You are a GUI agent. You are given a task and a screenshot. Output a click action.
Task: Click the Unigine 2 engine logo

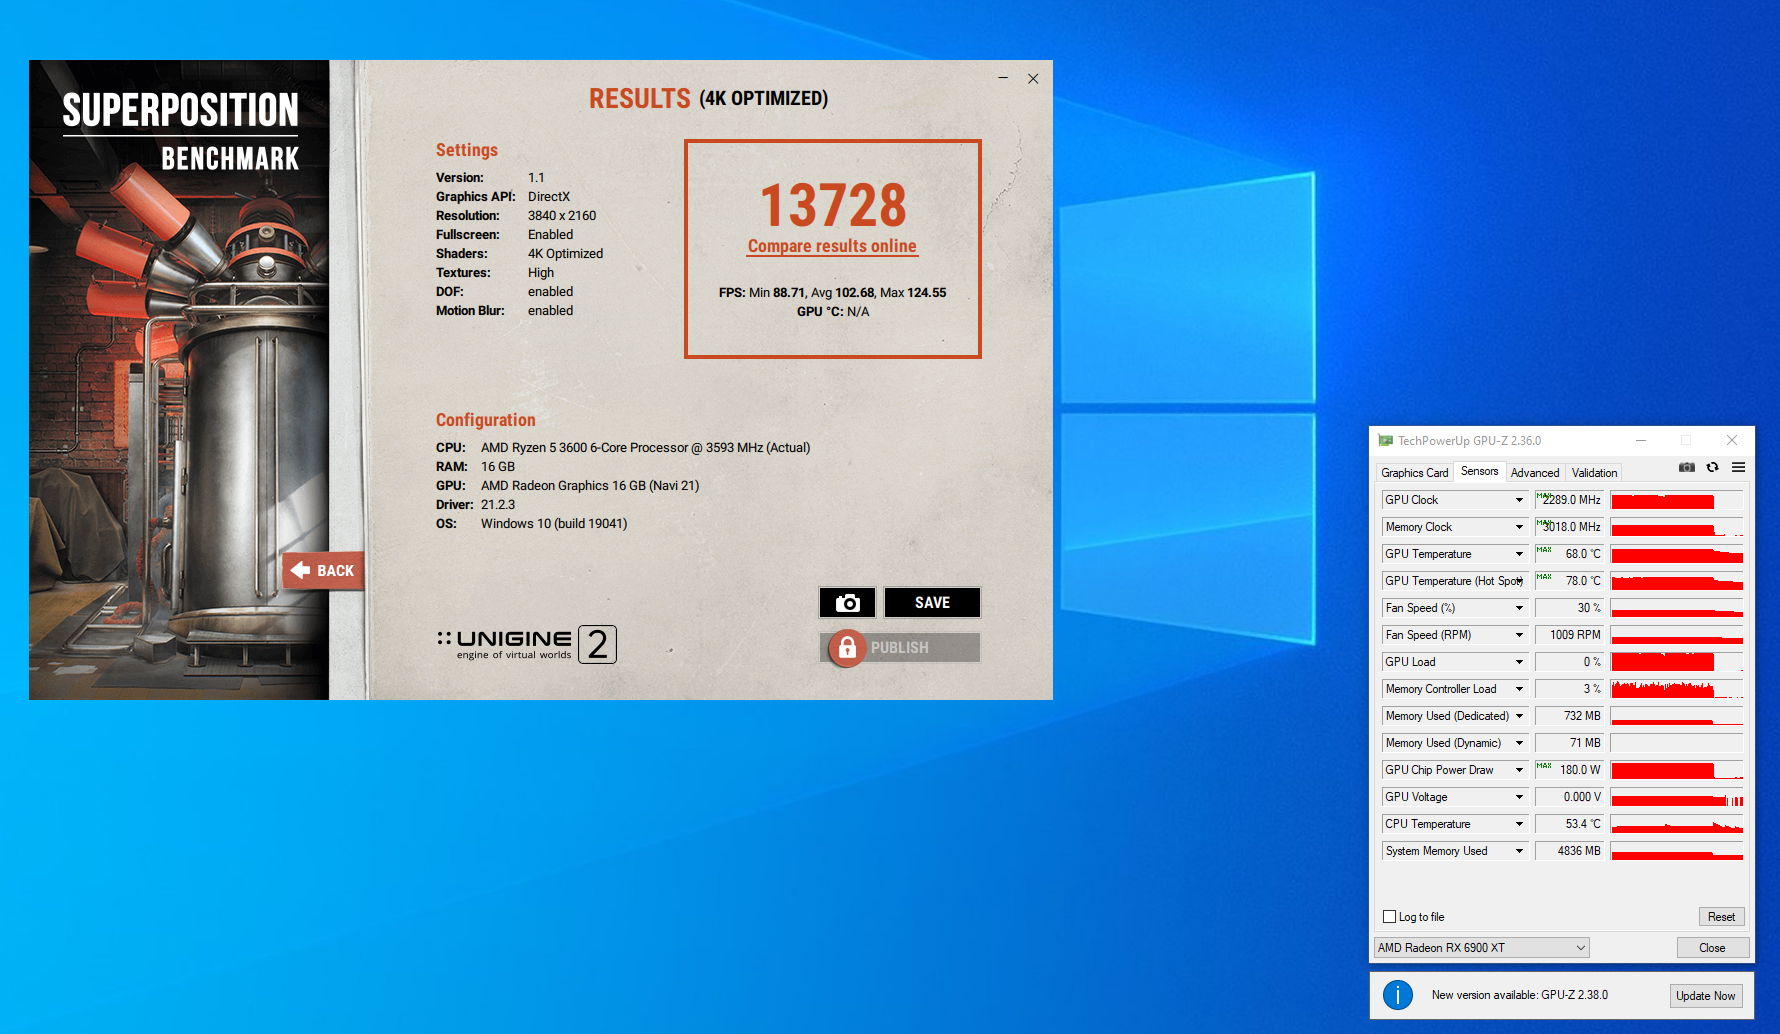click(x=527, y=644)
